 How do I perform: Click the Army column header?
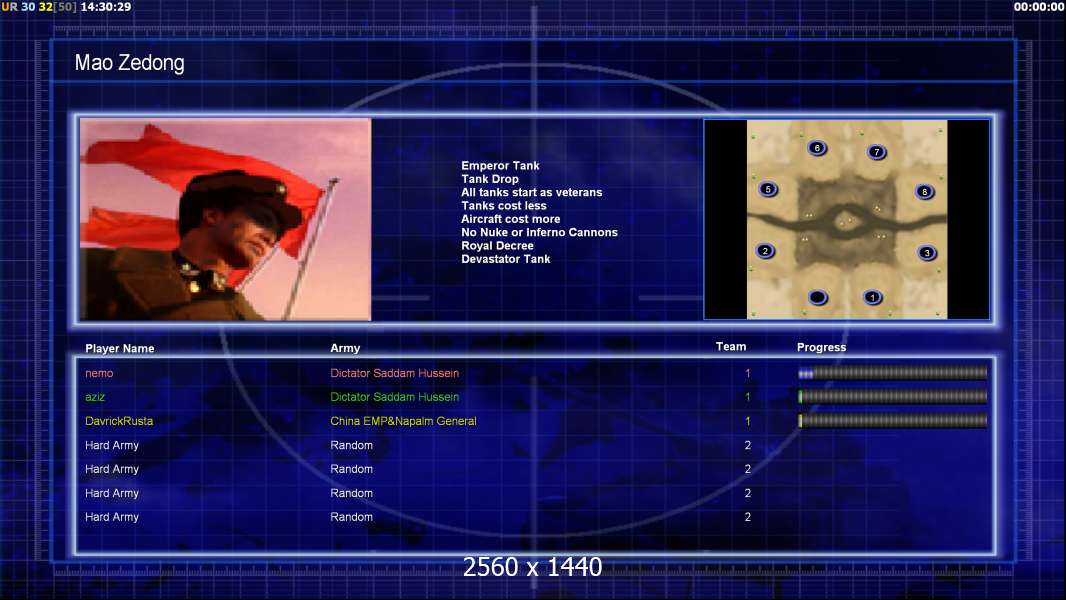345,348
